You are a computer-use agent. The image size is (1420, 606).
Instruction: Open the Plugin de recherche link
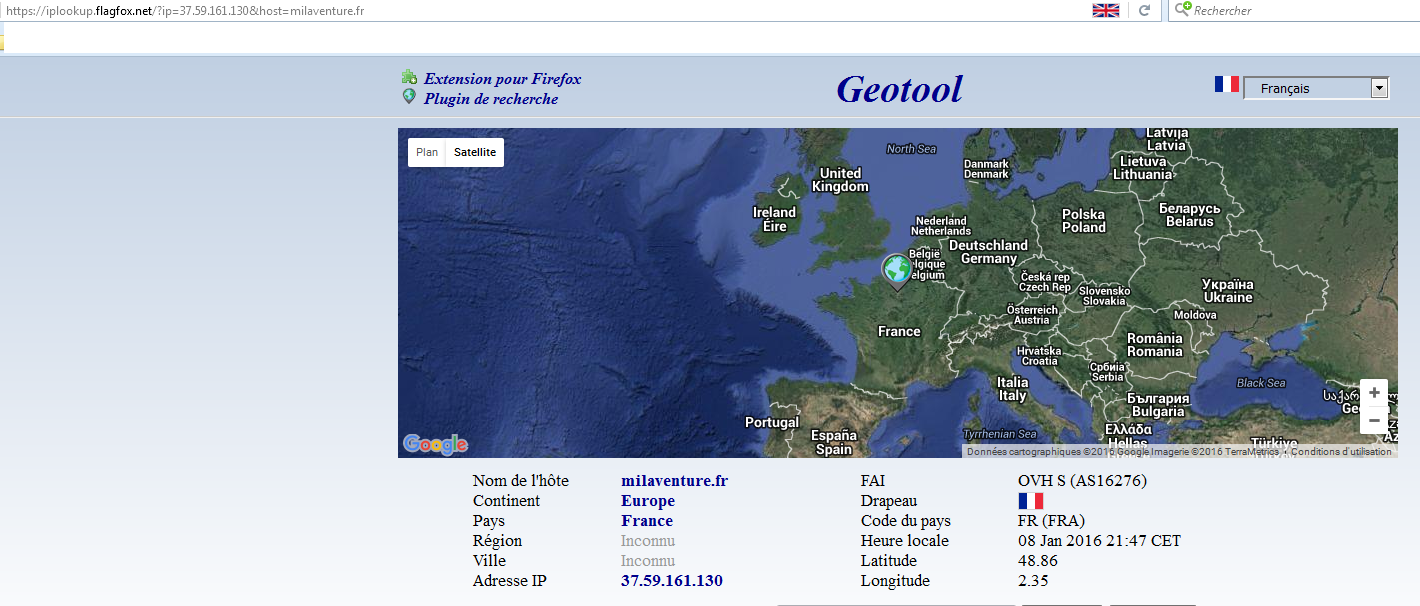point(491,98)
